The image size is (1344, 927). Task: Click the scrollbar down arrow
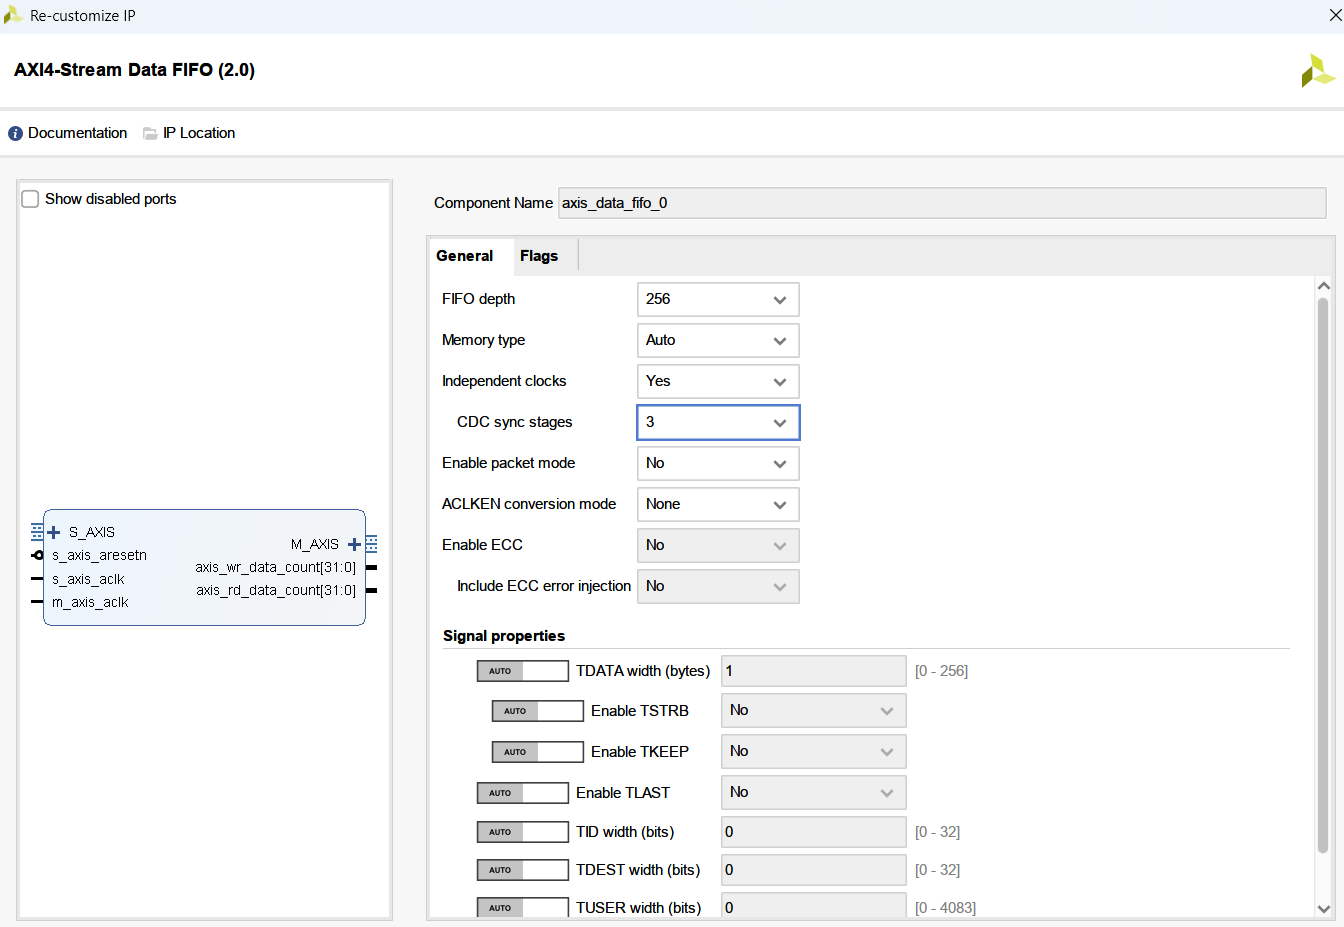pyautogui.click(x=1324, y=909)
